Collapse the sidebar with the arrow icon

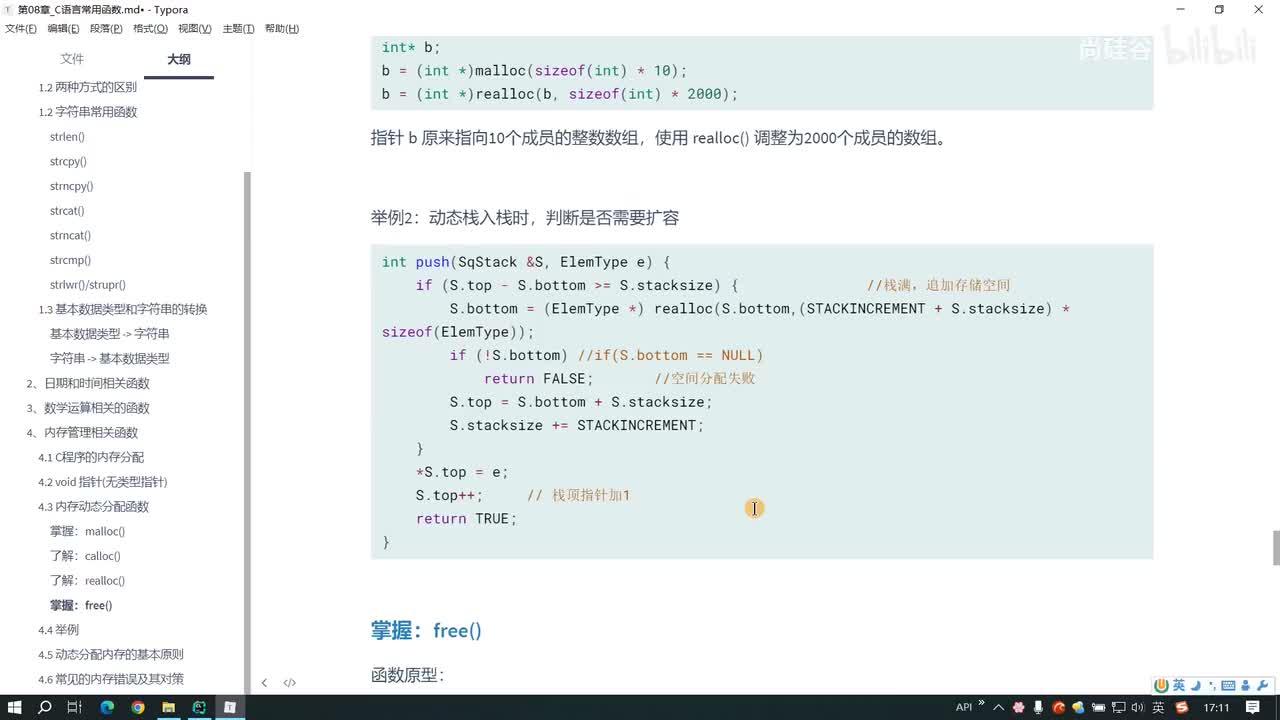pos(264,683)
